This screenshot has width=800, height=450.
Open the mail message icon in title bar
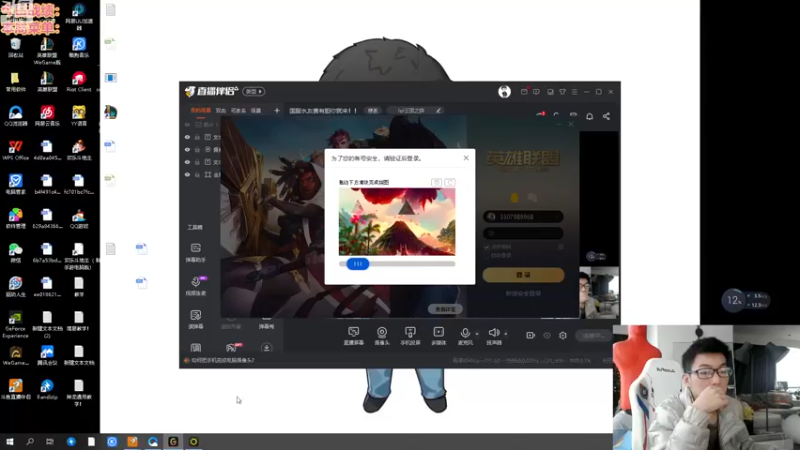(x=524, y=92)
